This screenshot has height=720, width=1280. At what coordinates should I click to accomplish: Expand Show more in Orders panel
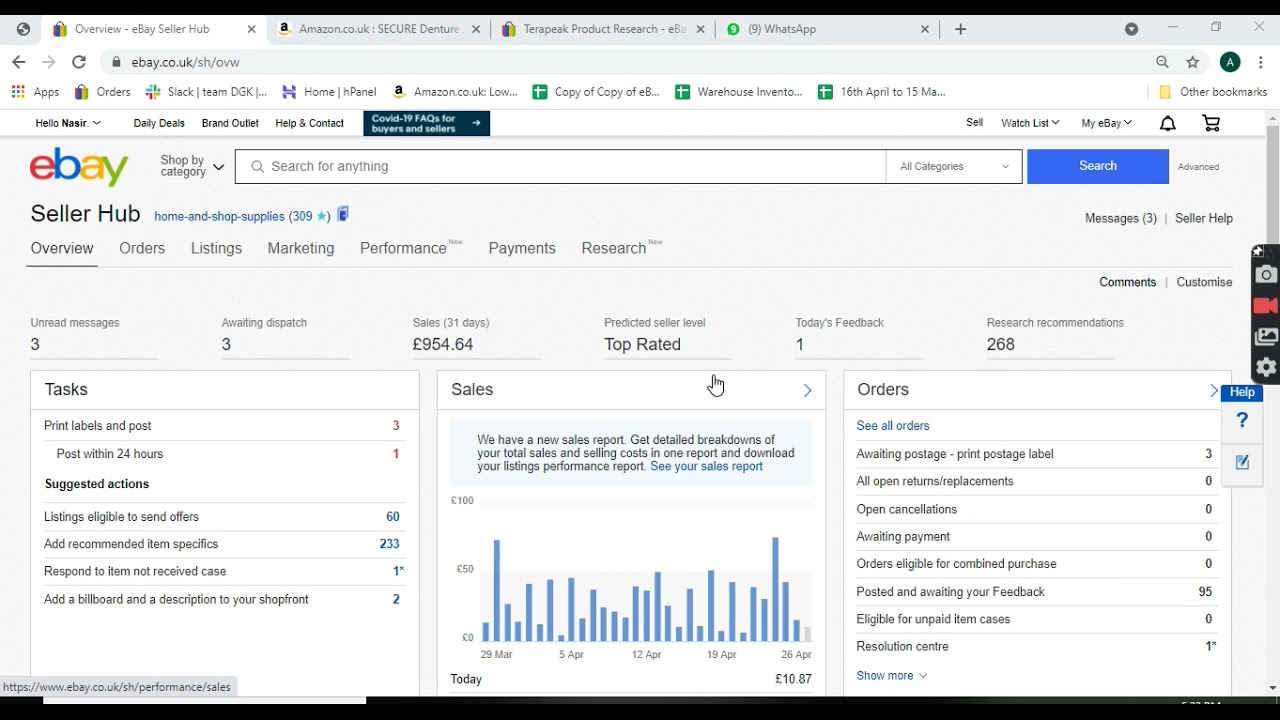(892, 676)
